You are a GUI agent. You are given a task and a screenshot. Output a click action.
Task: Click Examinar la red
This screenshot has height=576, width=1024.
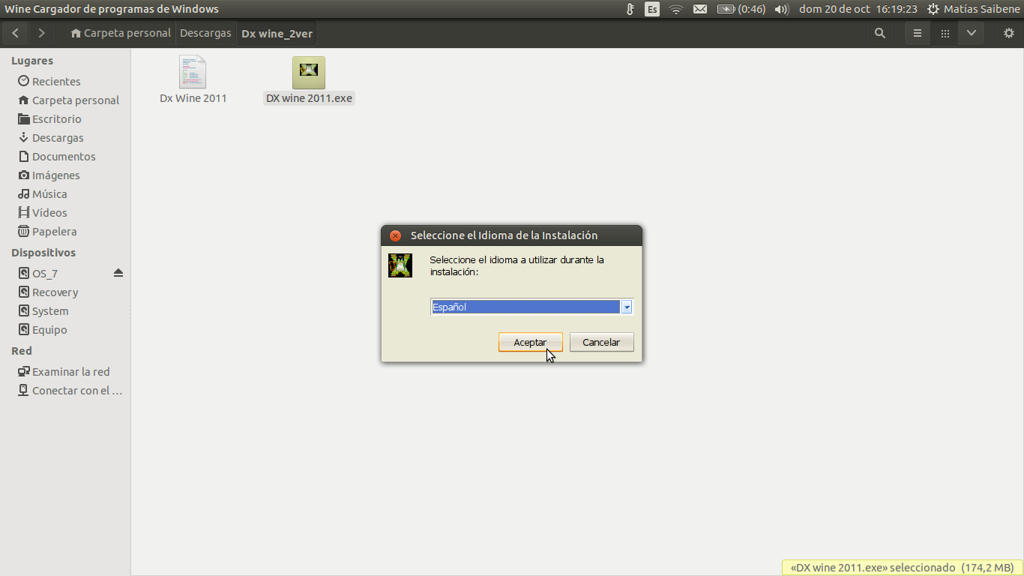point(65,372)
